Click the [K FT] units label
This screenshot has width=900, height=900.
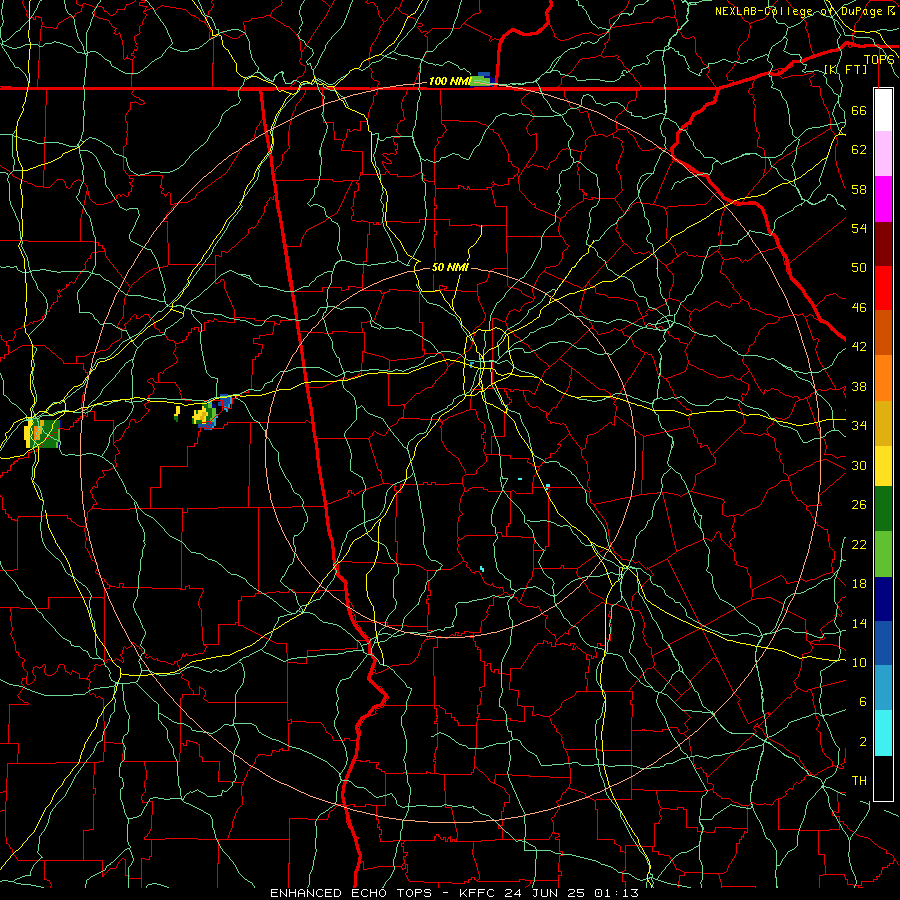pos(845,69)
